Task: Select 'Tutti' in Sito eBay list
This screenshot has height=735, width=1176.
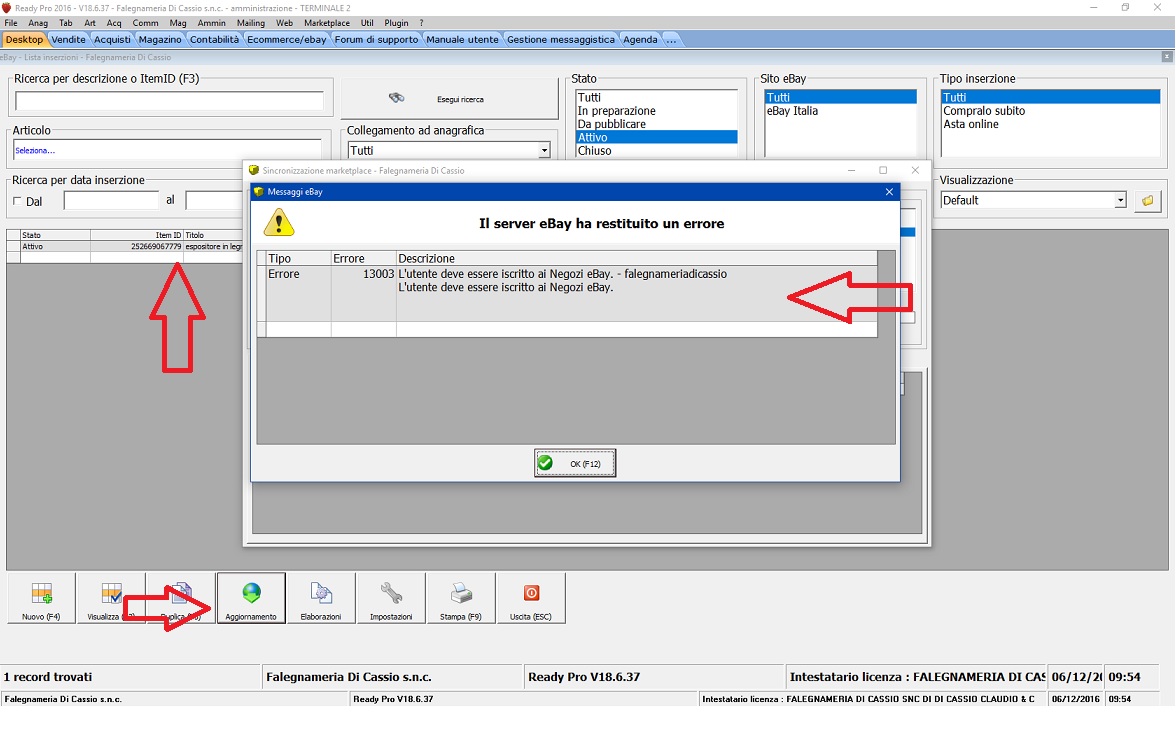Action: tap(840, 98)
